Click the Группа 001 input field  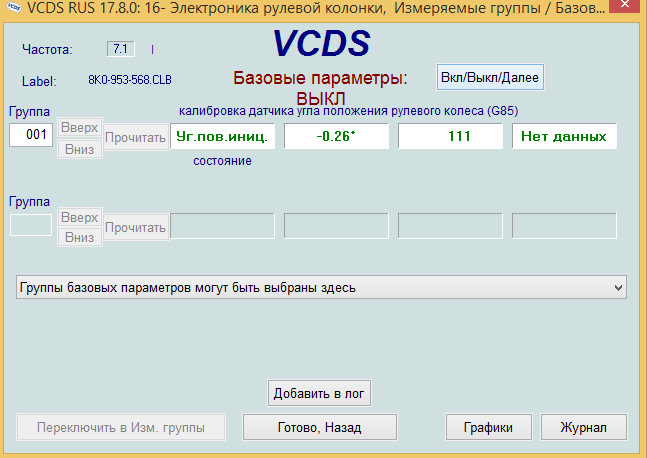31,135
